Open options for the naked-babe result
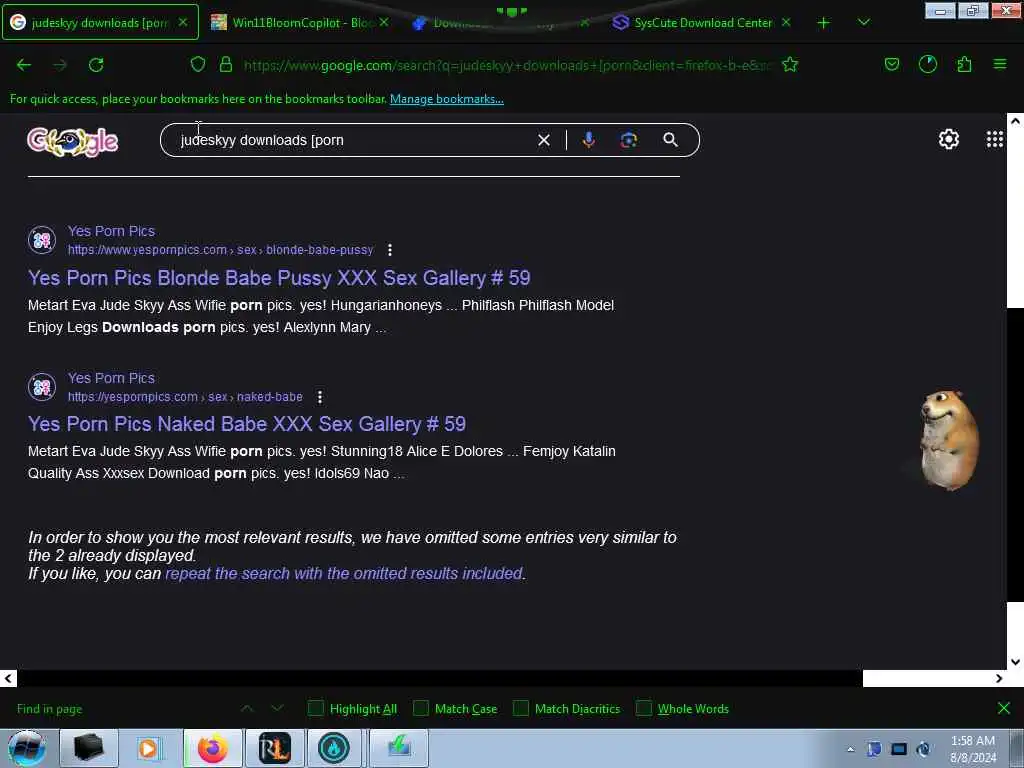The image size is (1024, 768). pos(319,397)
